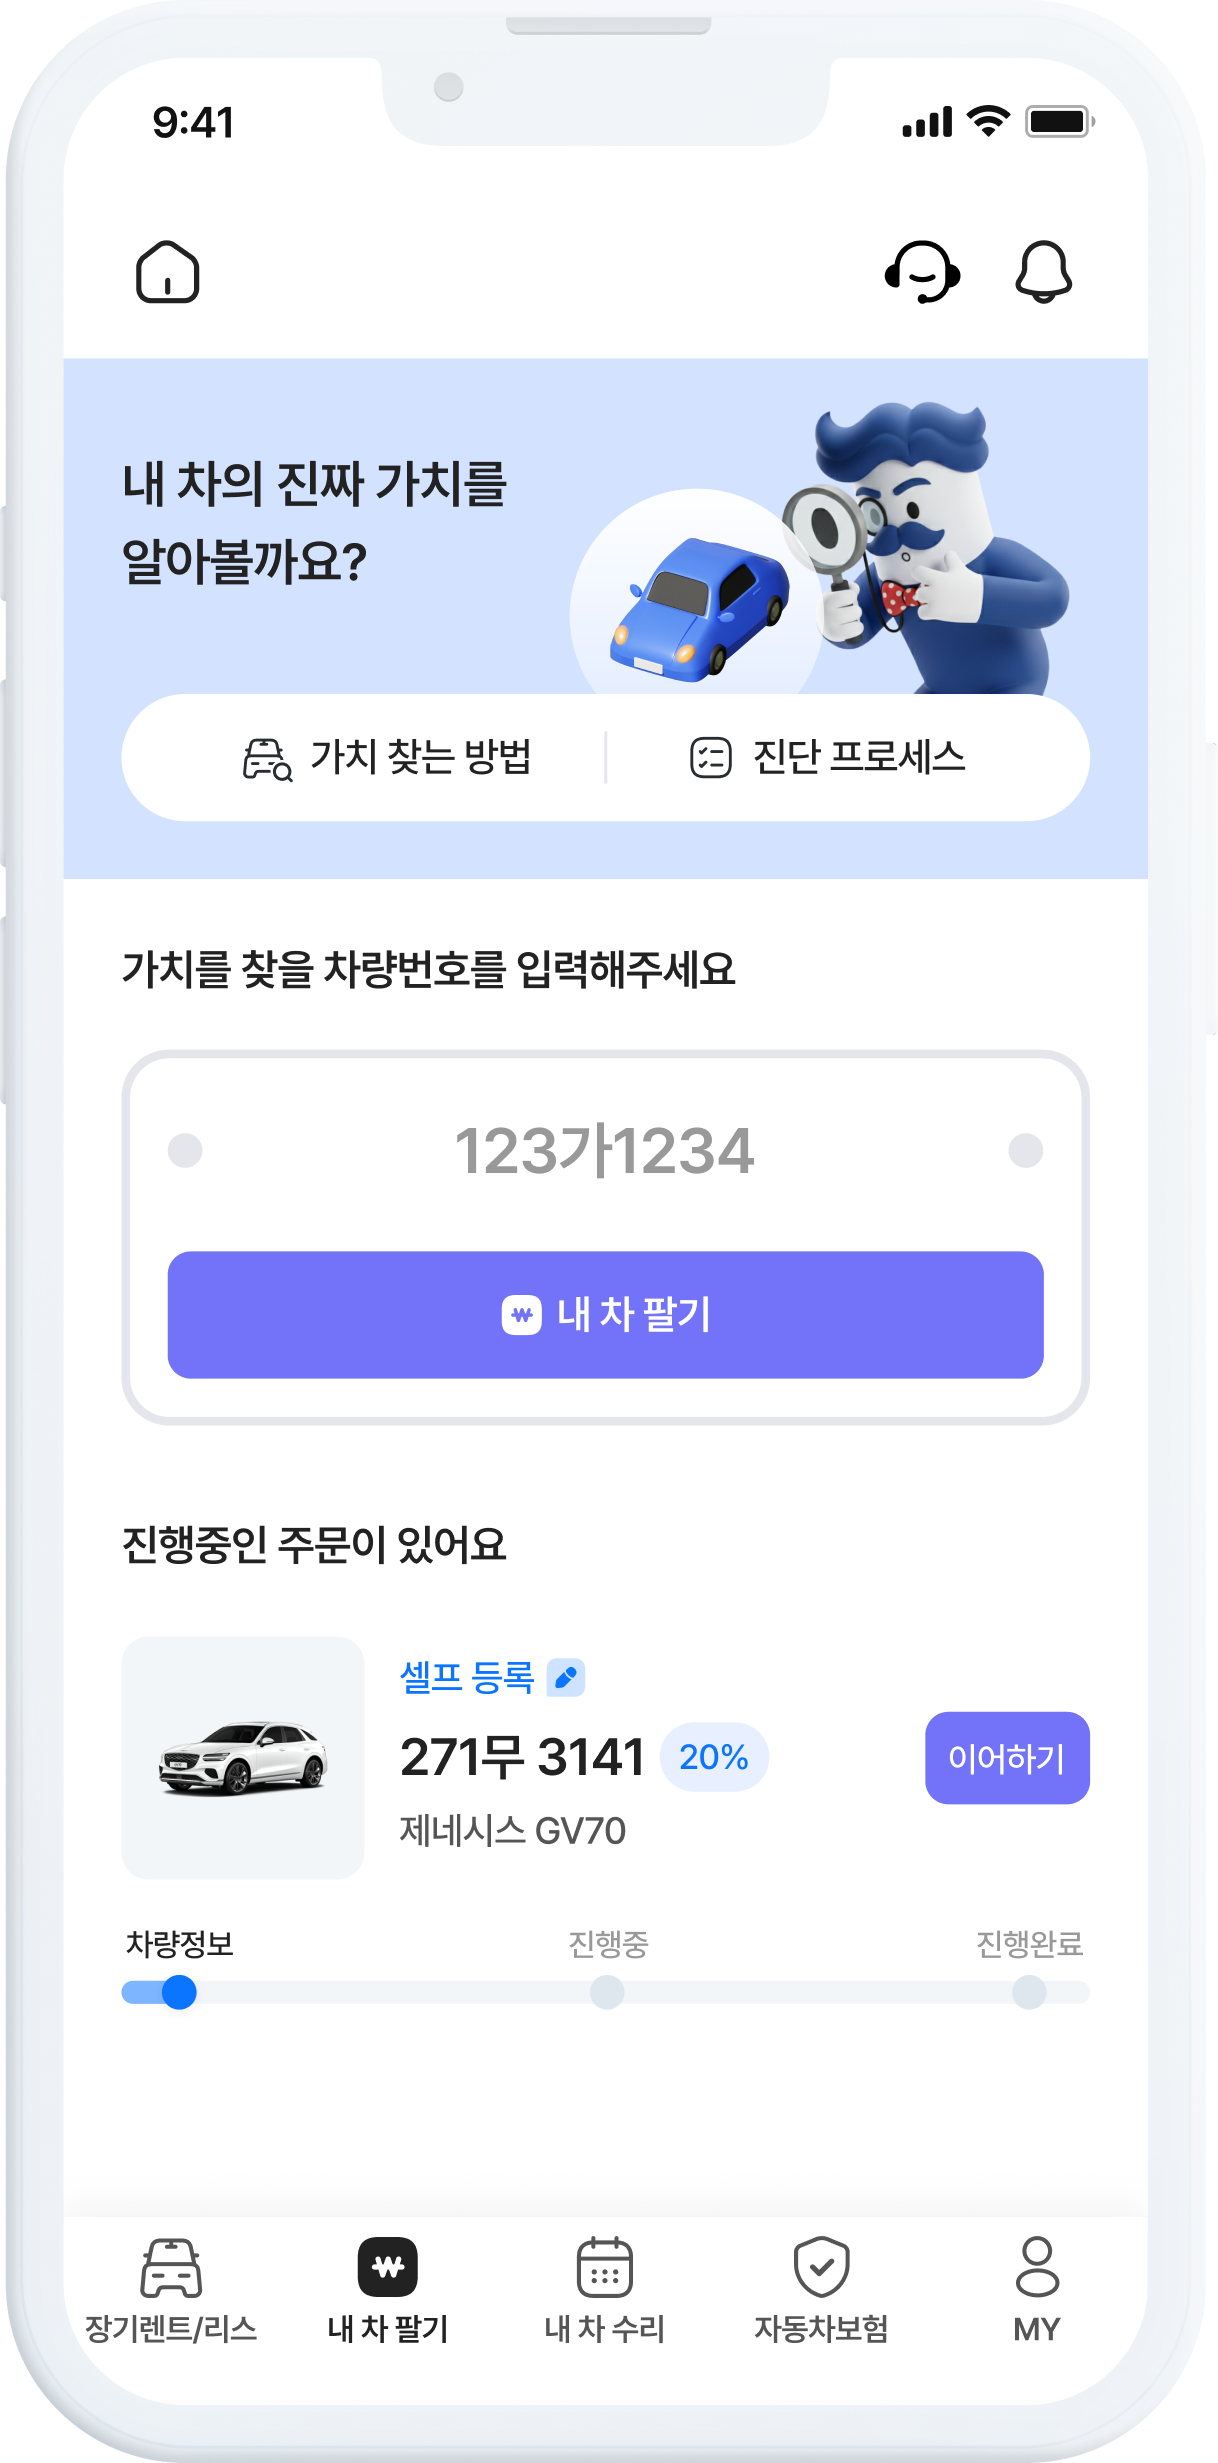Click the license plate number input field
1218x2463 pixels.
tap(604, 1151)
